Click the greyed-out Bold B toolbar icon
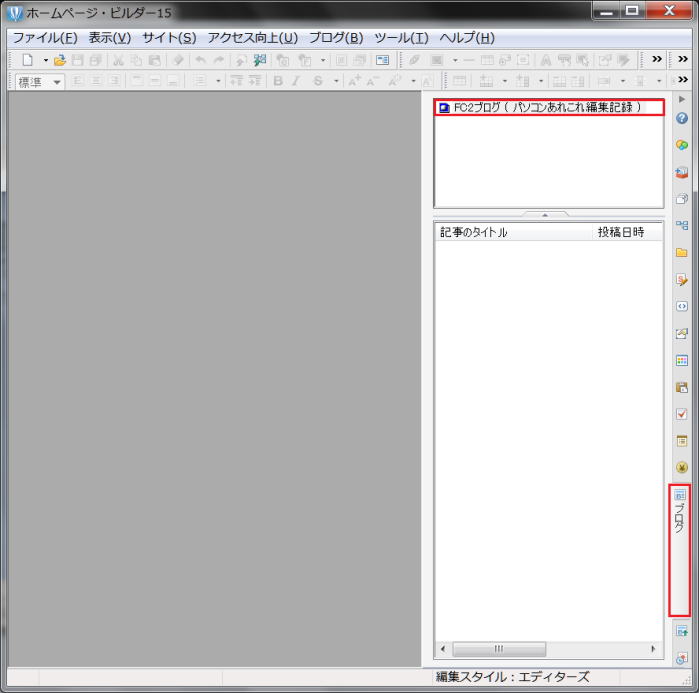Screen dimensions: 699x693 point(278,81)
